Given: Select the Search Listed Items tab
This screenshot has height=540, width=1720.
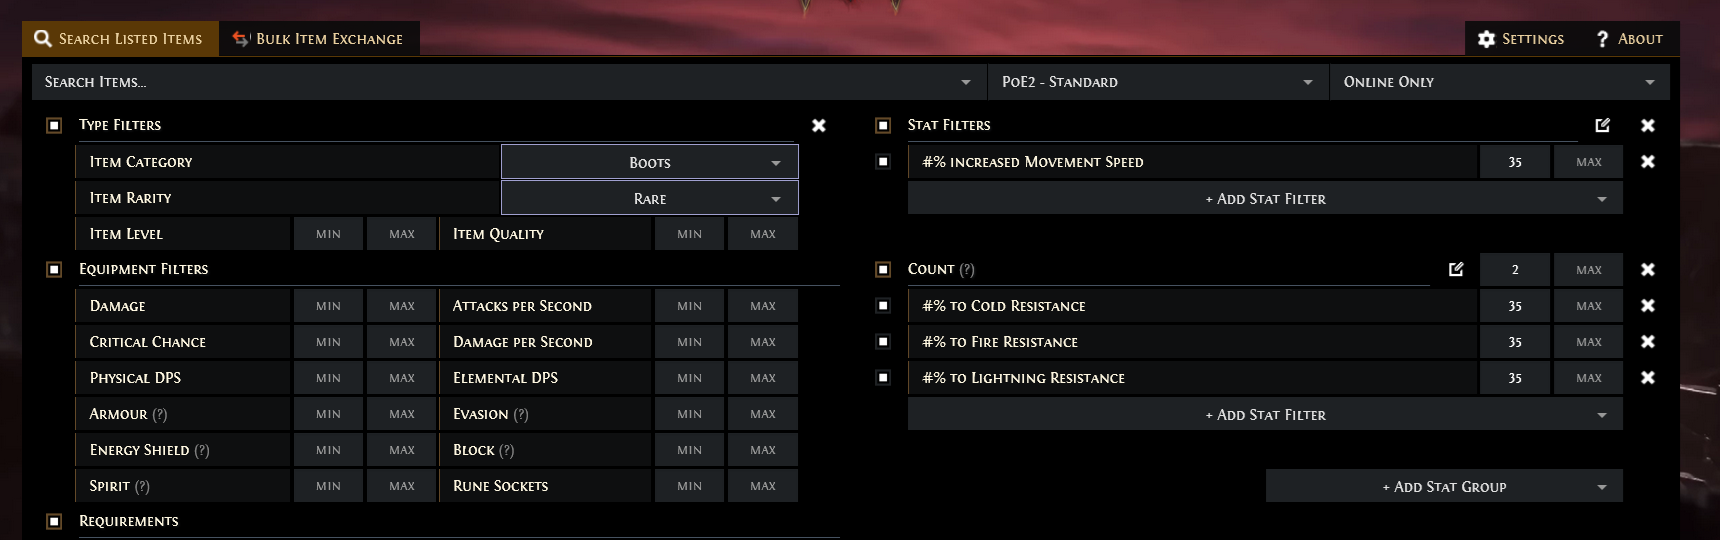Looking at the screenshot, I should (x=120, y=39).
